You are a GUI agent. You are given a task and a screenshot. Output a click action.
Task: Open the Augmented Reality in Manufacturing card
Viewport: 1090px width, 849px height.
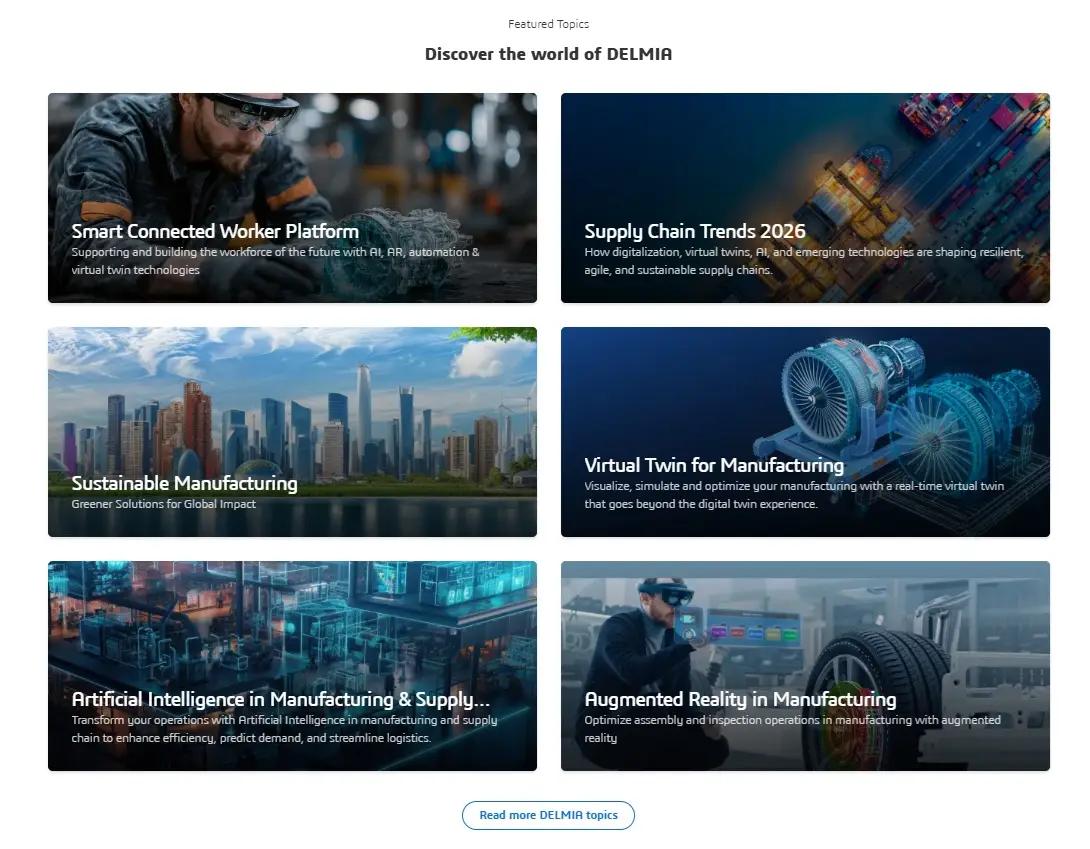[x=805, y=665]
